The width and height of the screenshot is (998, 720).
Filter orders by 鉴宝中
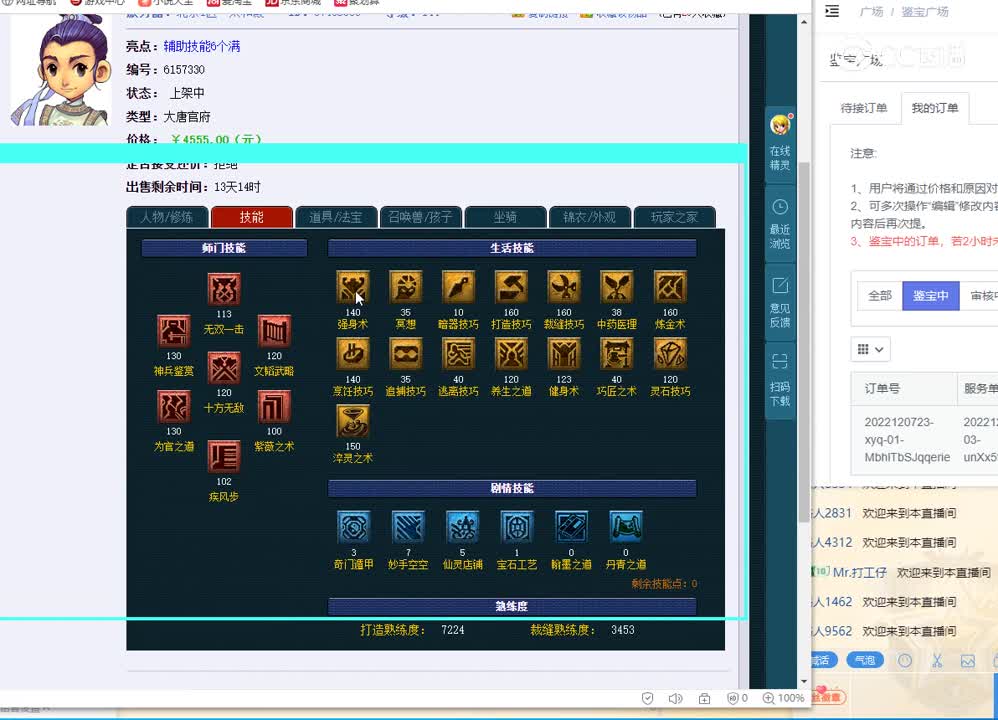[x=931, y=295]
